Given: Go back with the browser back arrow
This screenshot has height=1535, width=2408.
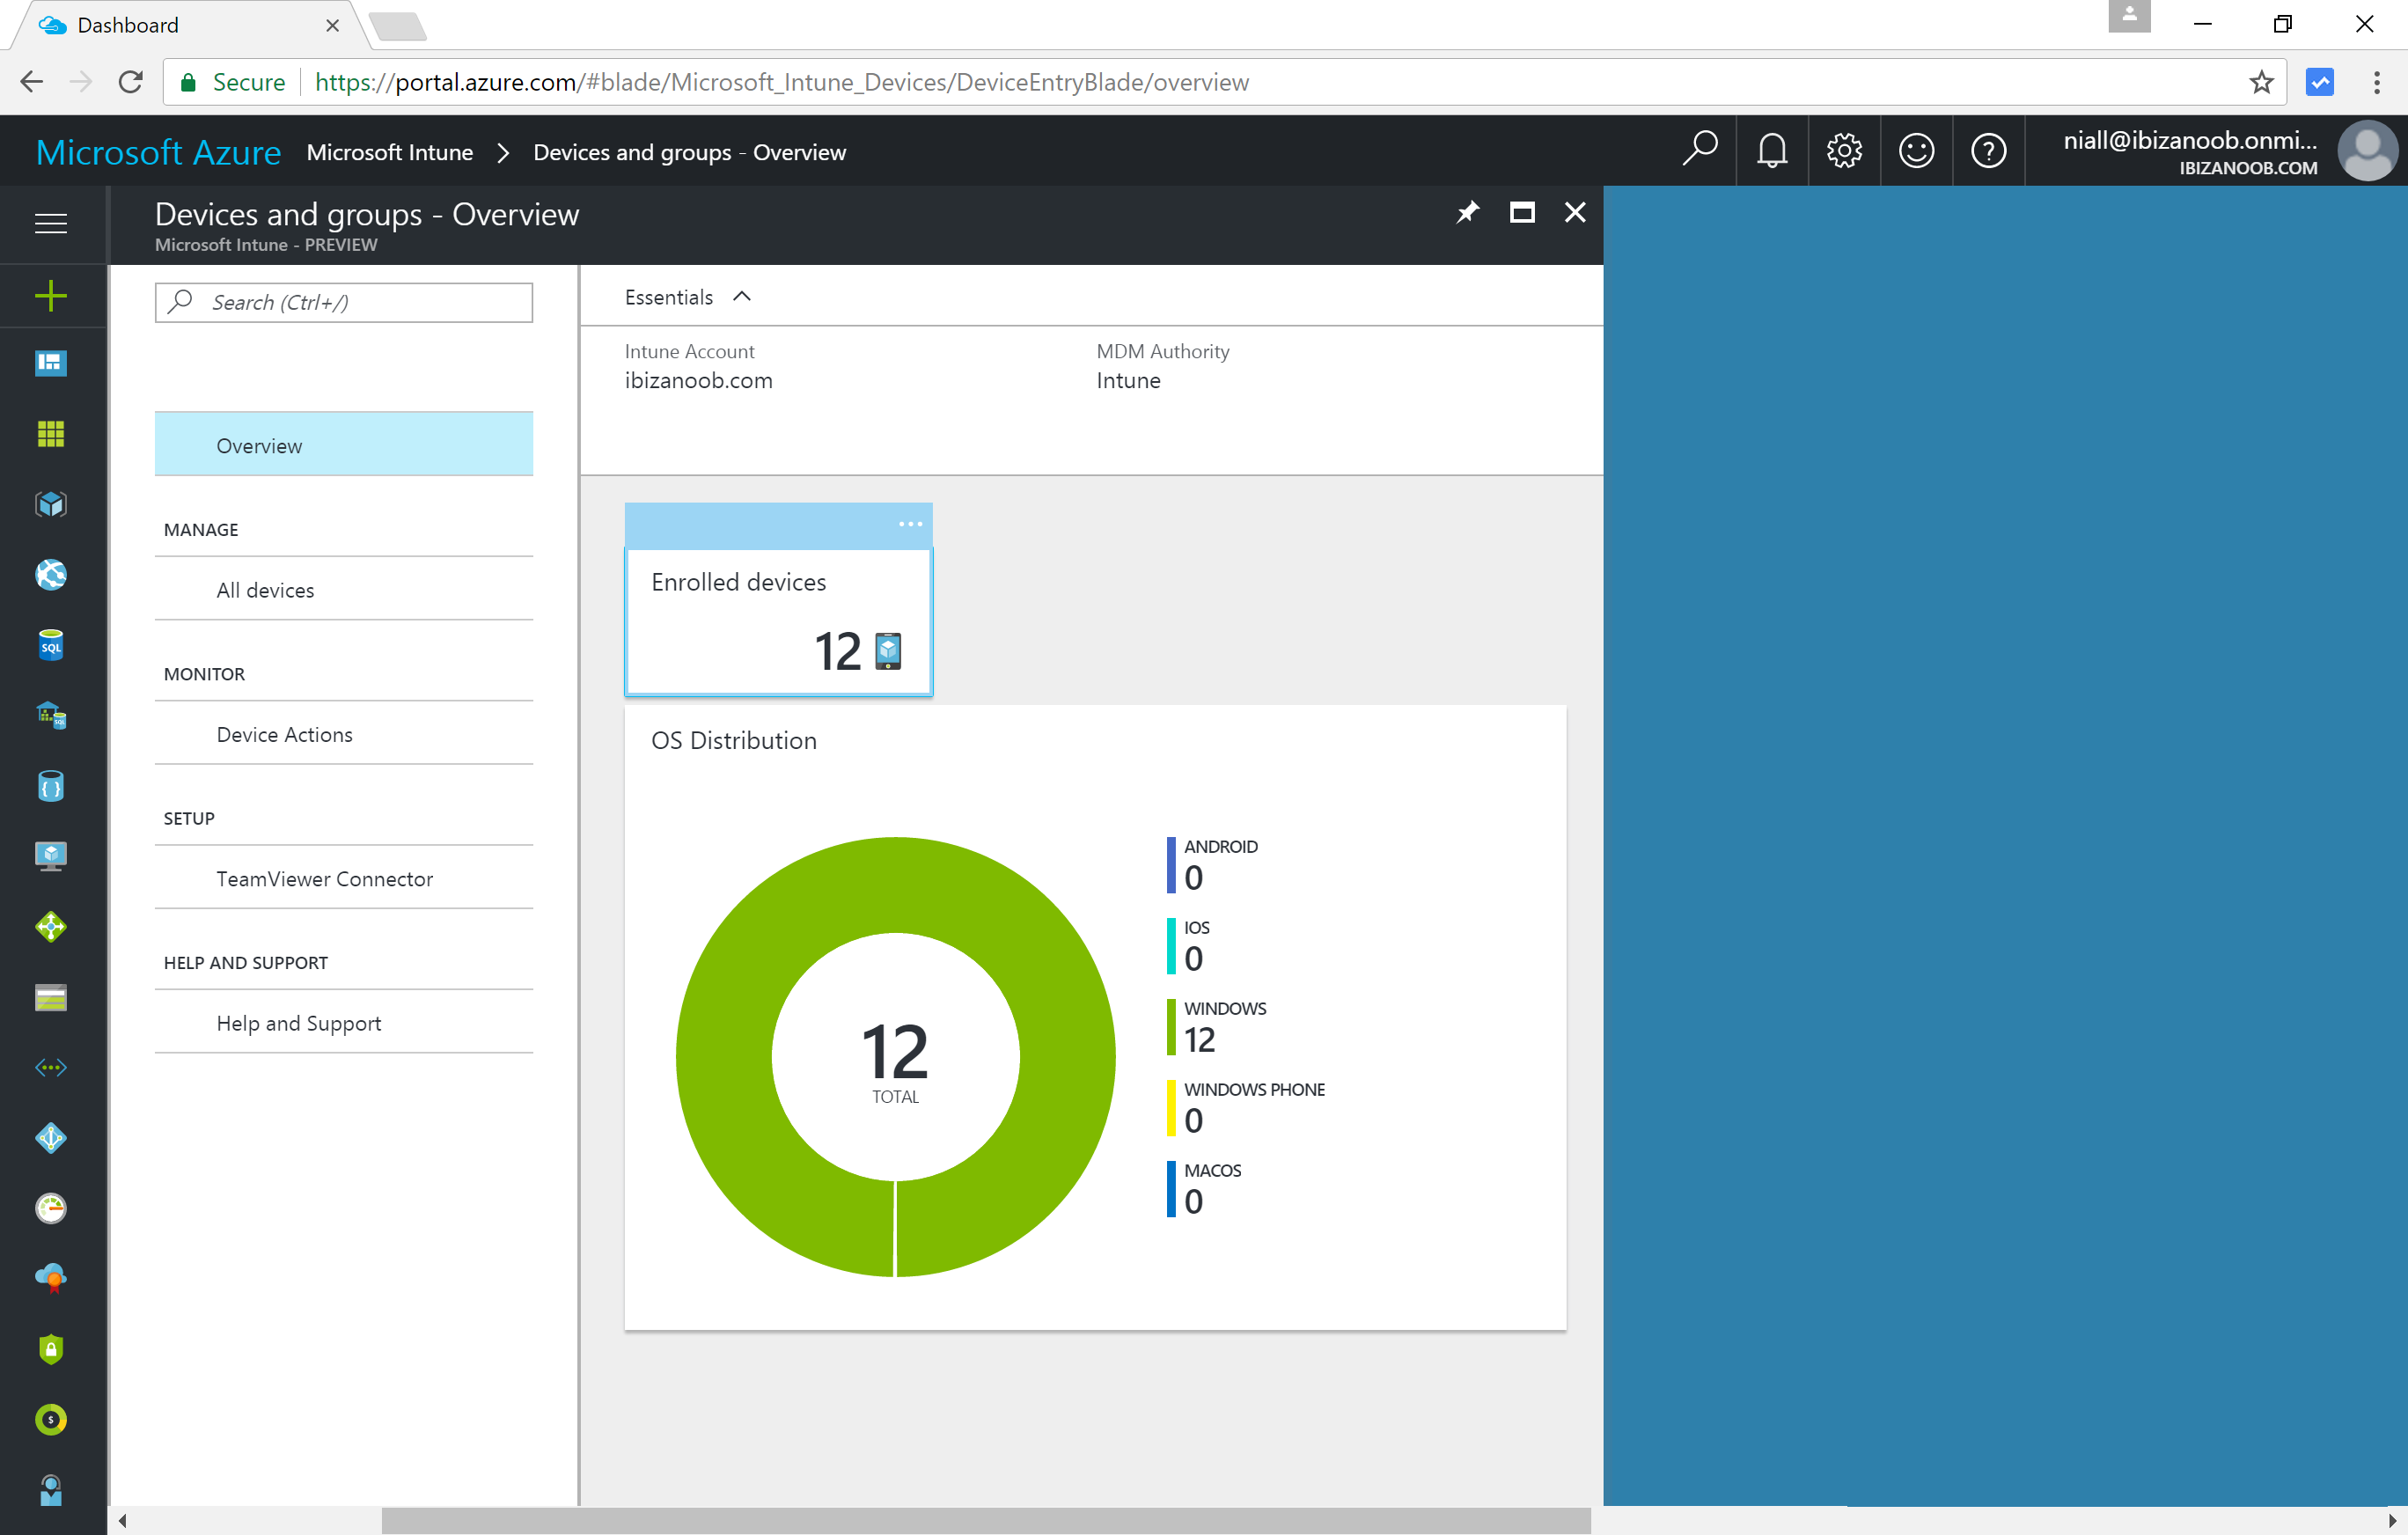Looking at the screenshot, I should 32,82.
